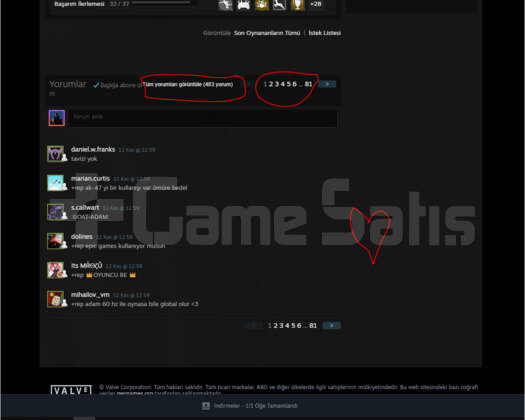Jump to page 81 in pagination above comments
Viewport: 525px width, 420px height.
pos(308,84)
